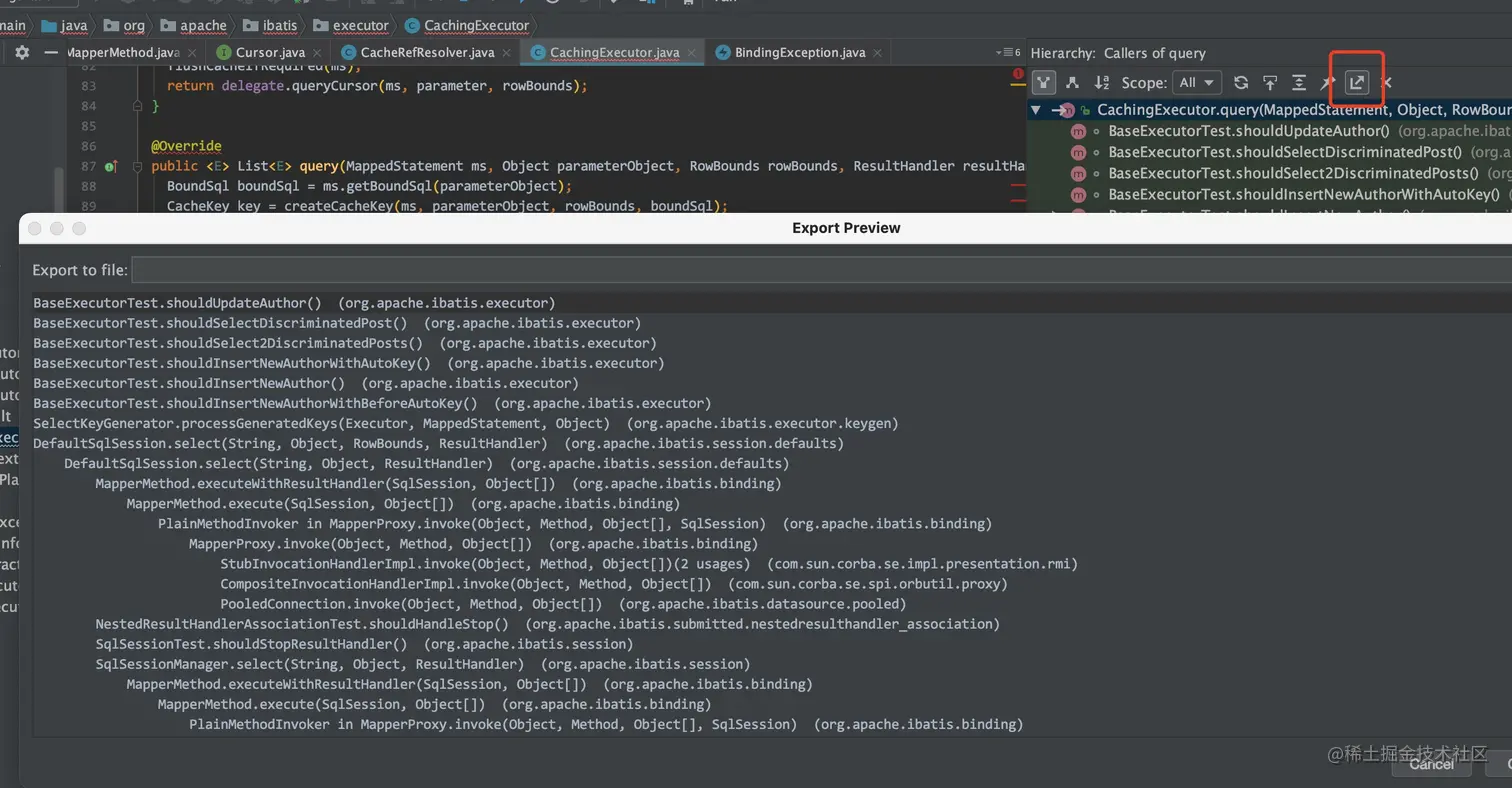Click SqlSessionManager.select line in preview
The image size is (1512, 788).
(x=423, y=663)
